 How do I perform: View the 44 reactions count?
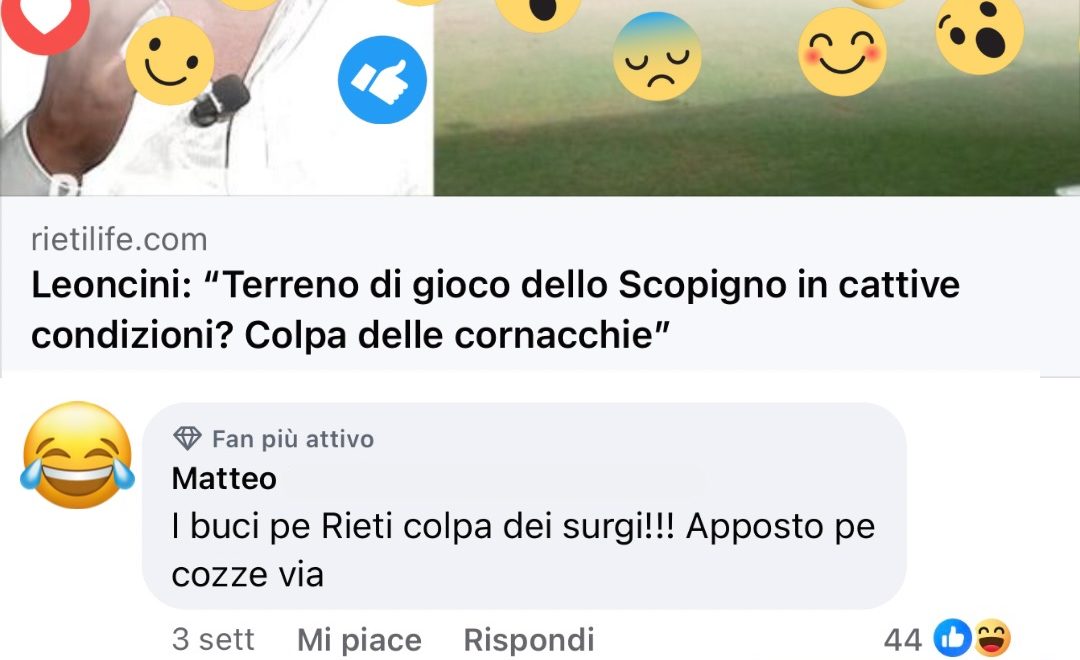point(903,640)
